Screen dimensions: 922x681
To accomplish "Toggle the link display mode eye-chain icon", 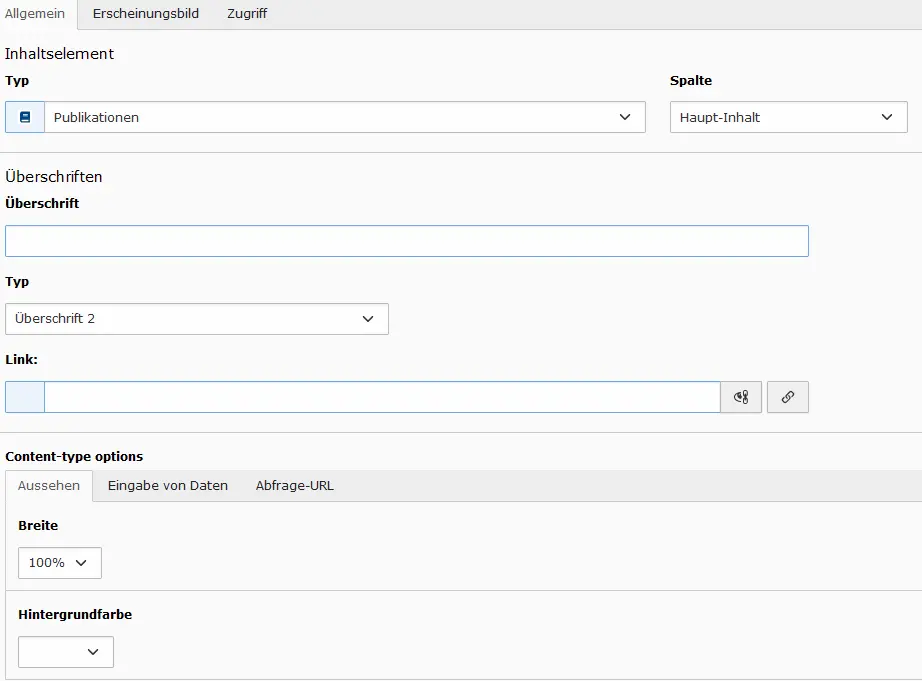I will click(741, 397).
